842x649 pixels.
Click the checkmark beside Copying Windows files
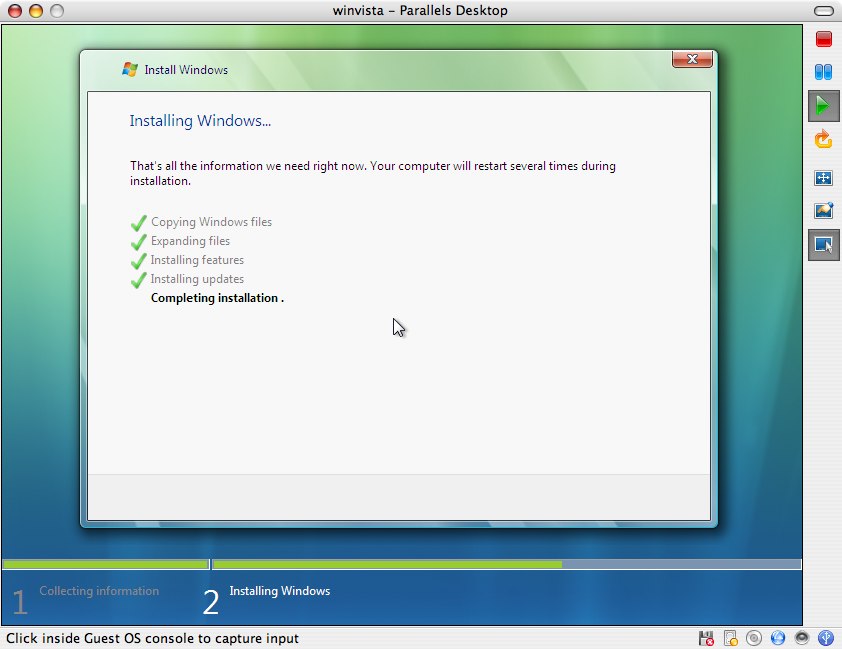(x=139, y=222)
